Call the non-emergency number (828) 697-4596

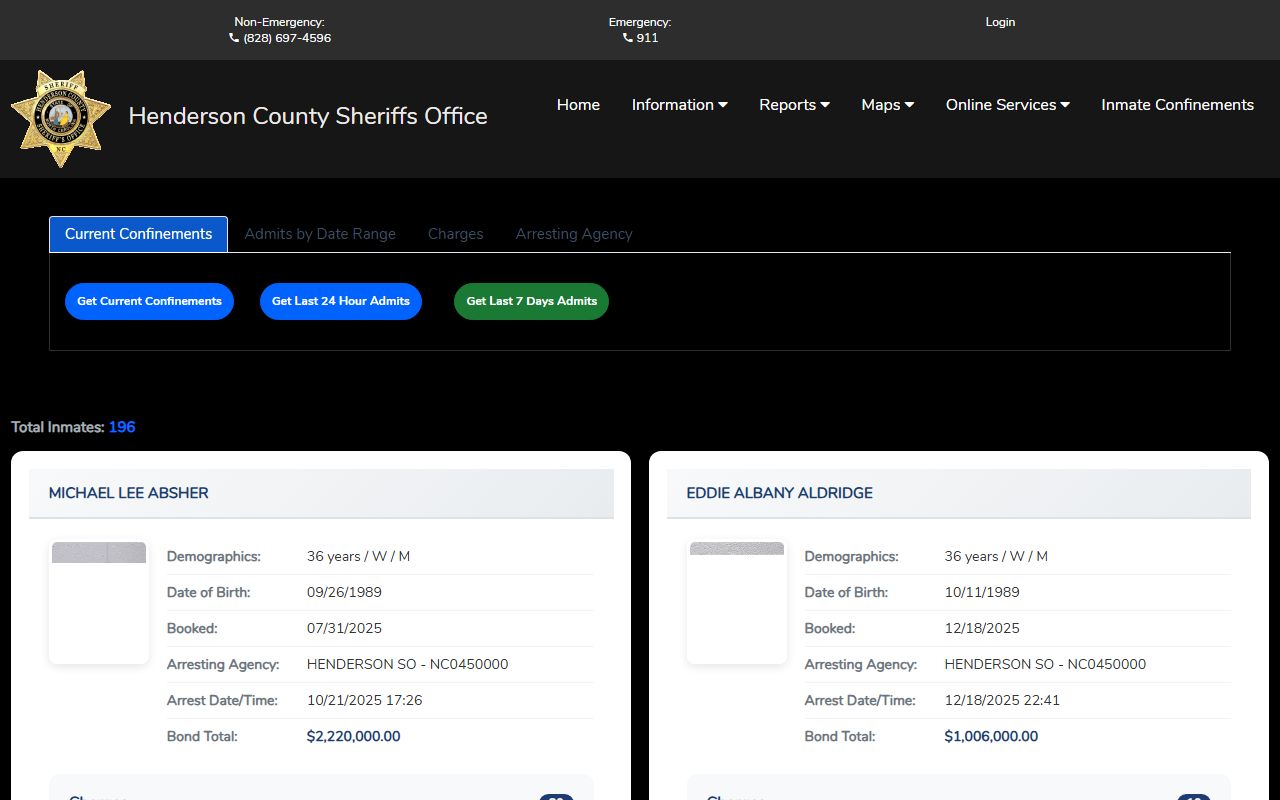point(287,38)
